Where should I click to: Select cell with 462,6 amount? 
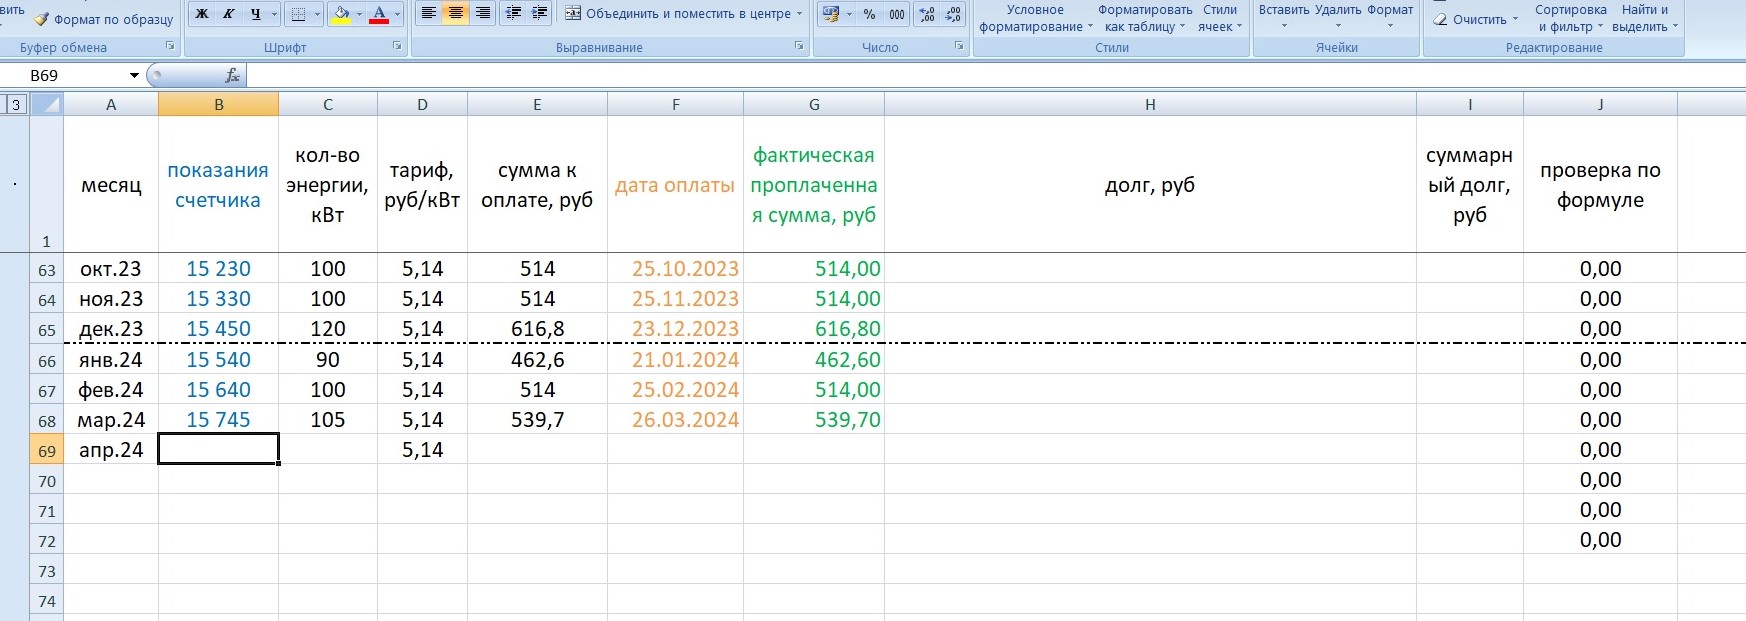(537, 360)
